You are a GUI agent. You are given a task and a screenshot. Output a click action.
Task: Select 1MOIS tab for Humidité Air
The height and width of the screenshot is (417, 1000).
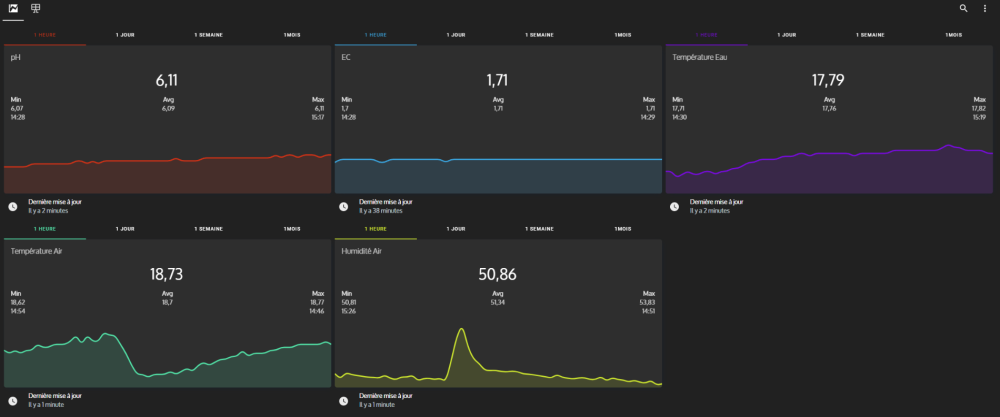[623, 229]
